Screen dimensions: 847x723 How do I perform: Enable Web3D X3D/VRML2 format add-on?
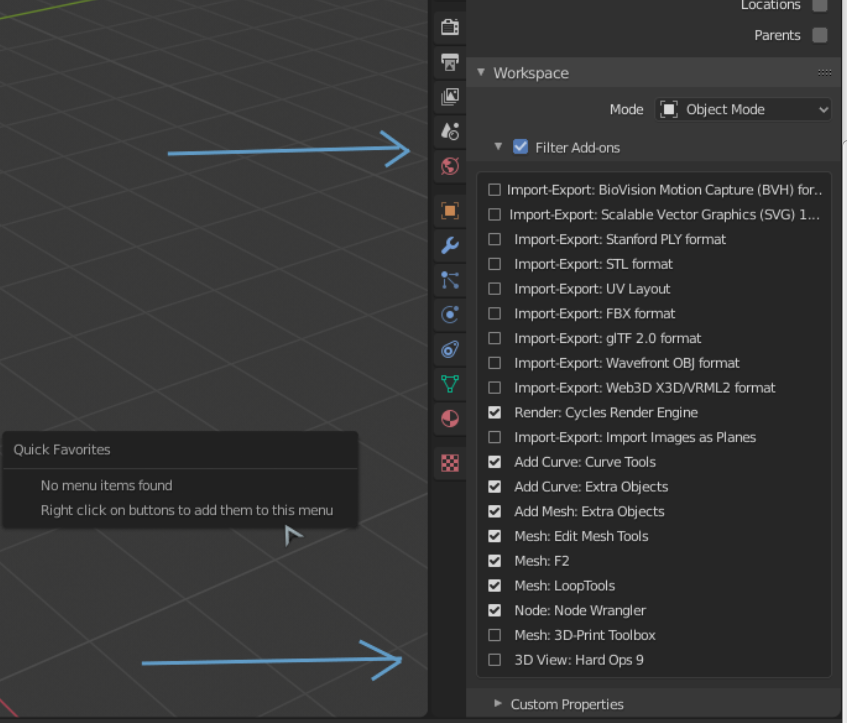[x=494, y=388]
